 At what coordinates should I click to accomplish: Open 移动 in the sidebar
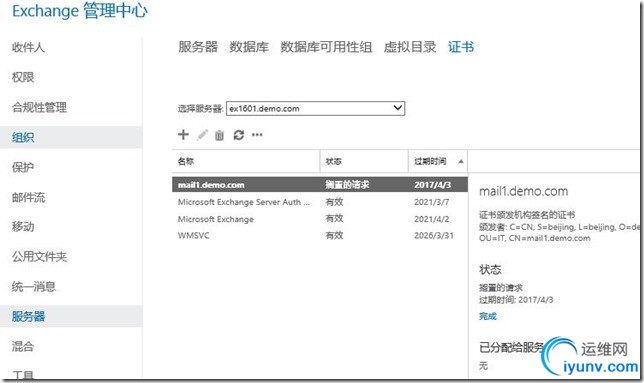[x=23, y=227]
